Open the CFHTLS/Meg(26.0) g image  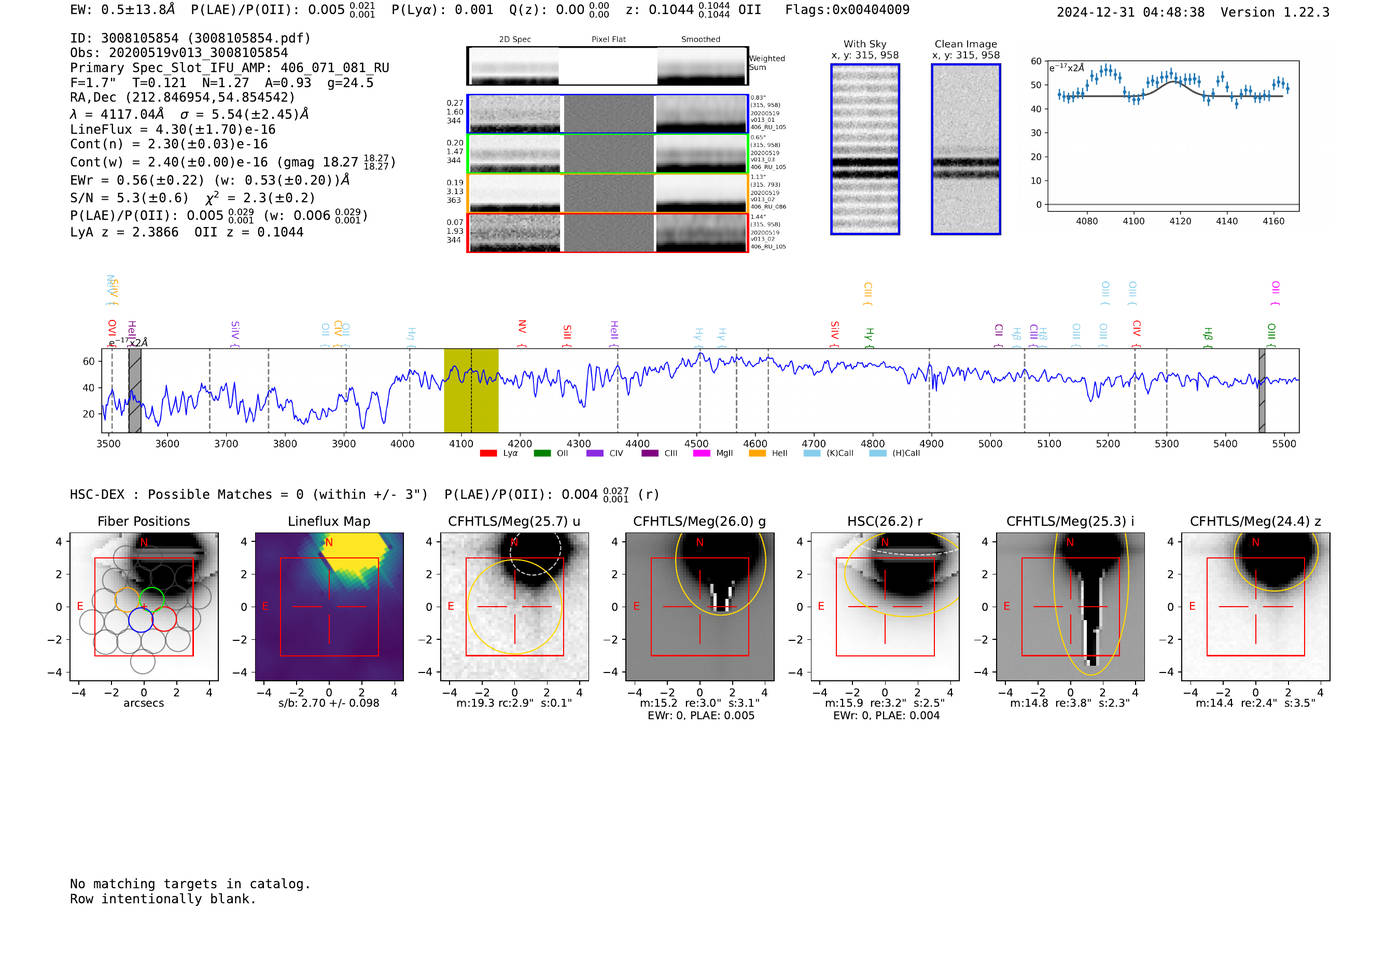pyautogui.click(x=700, y=606)
